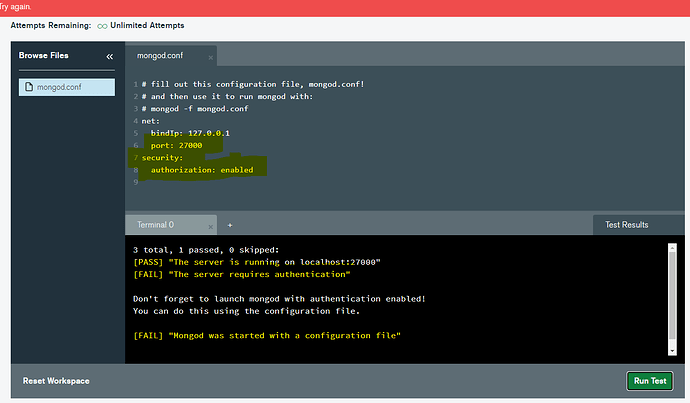Click the infinity Unlimited Attempts icon
The image size is (690, 403).
point(101,25)
